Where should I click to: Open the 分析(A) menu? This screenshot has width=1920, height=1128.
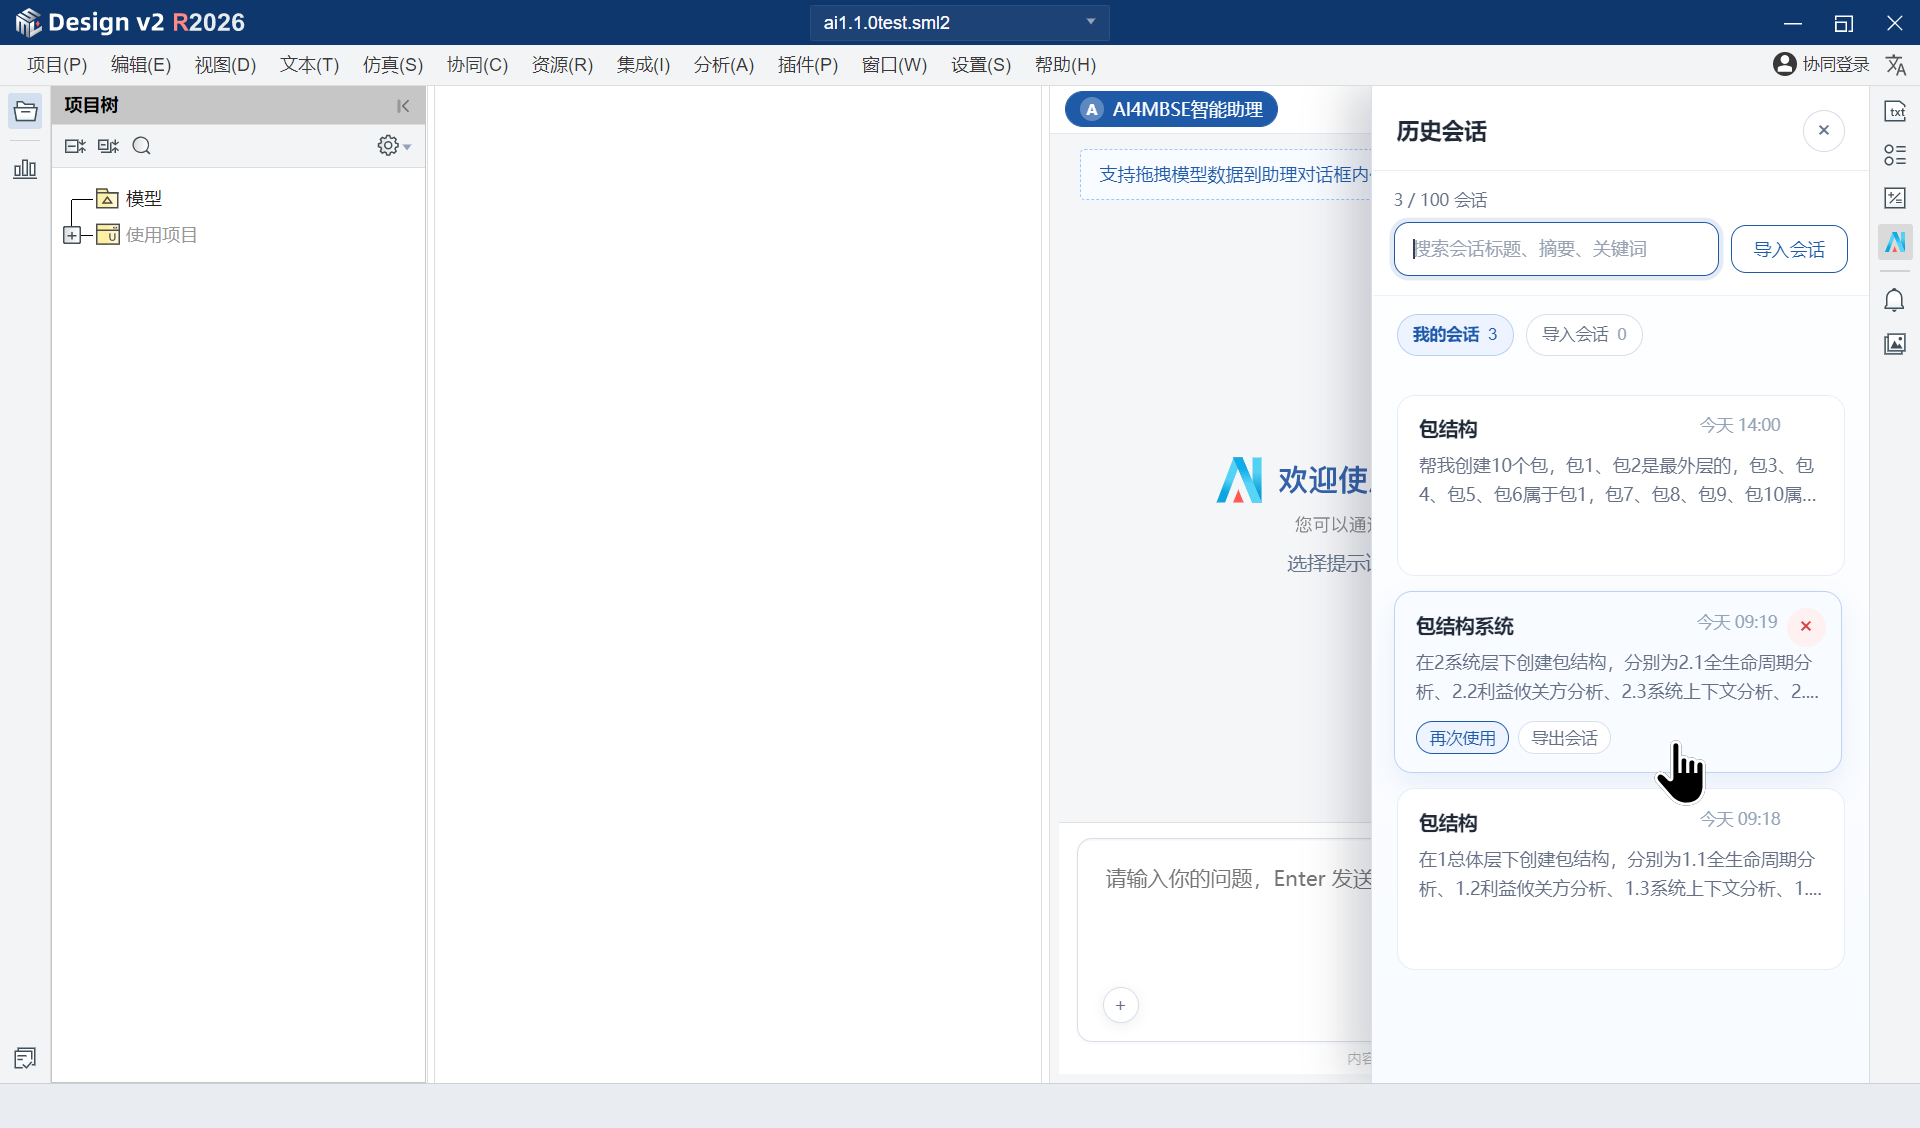pyautogui.click(x=724, y=65)
